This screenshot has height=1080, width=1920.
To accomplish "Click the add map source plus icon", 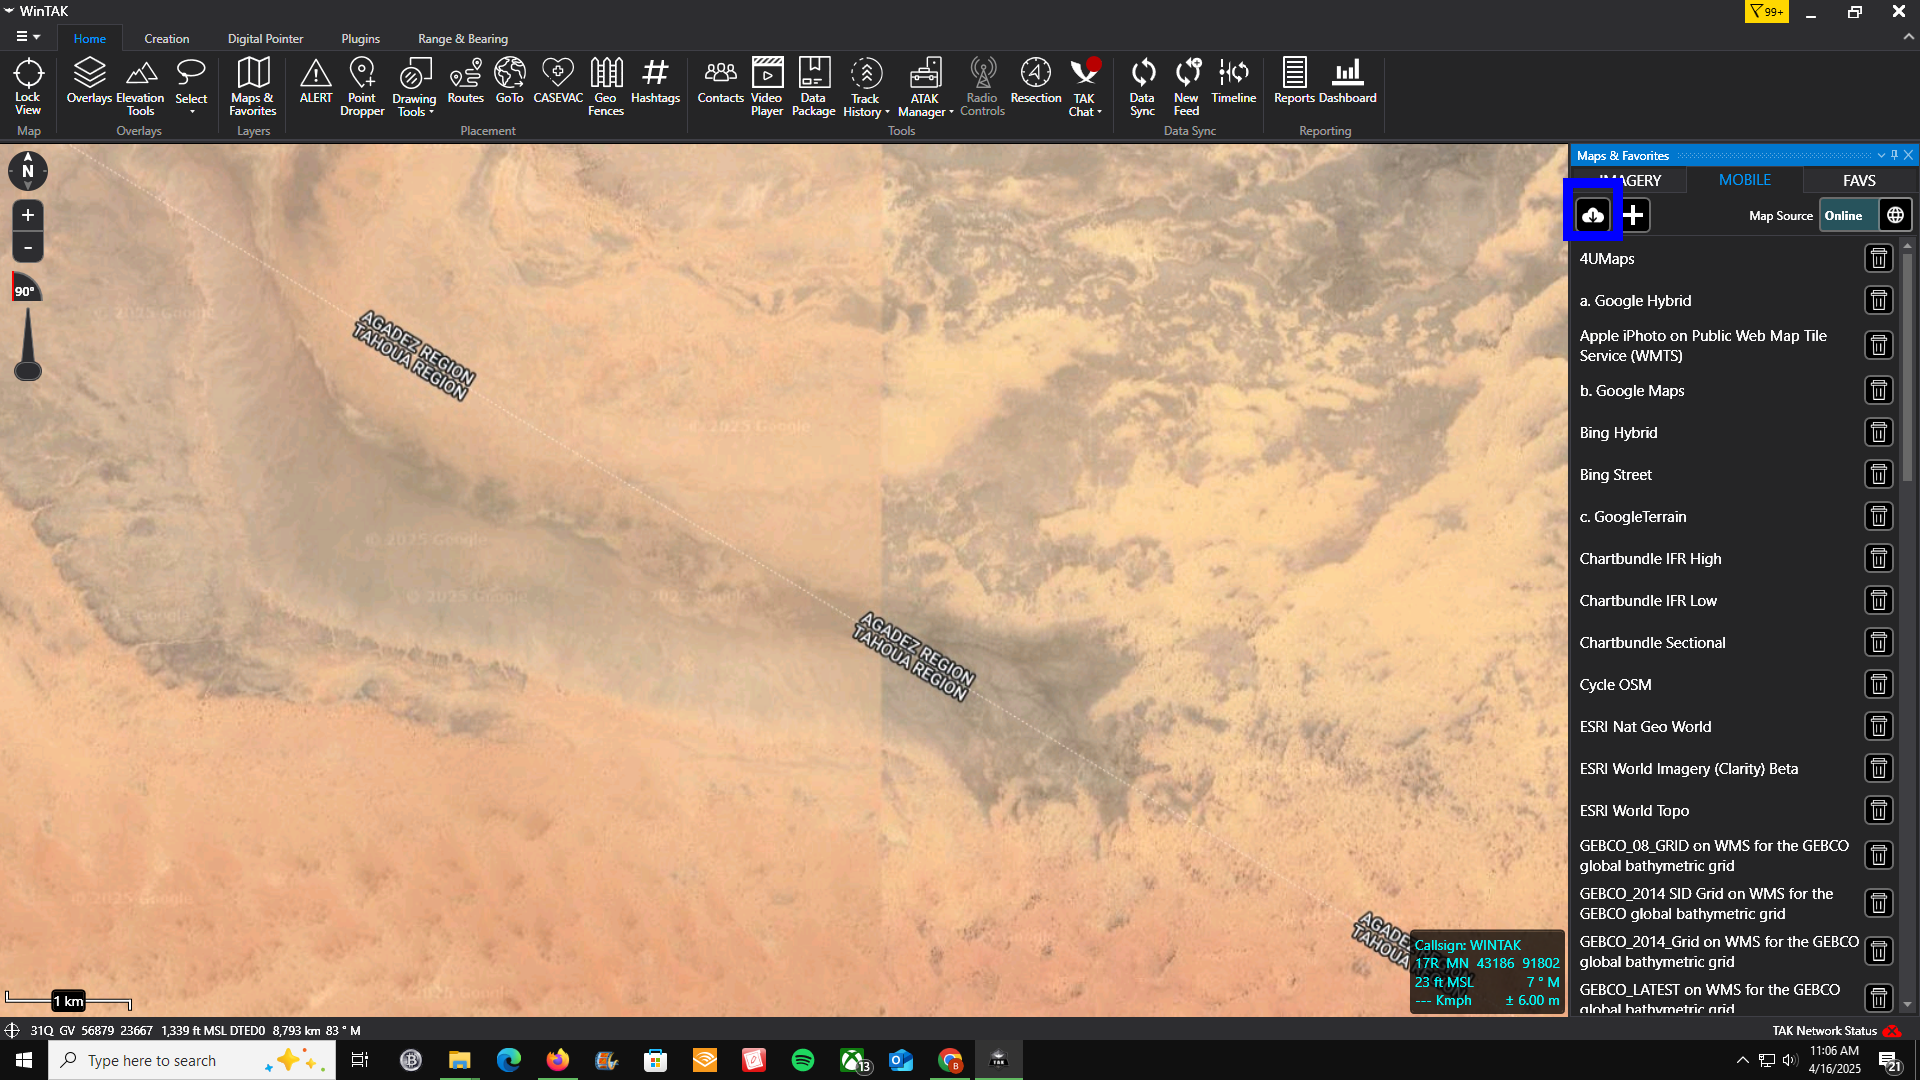I will pos(1633,215).
